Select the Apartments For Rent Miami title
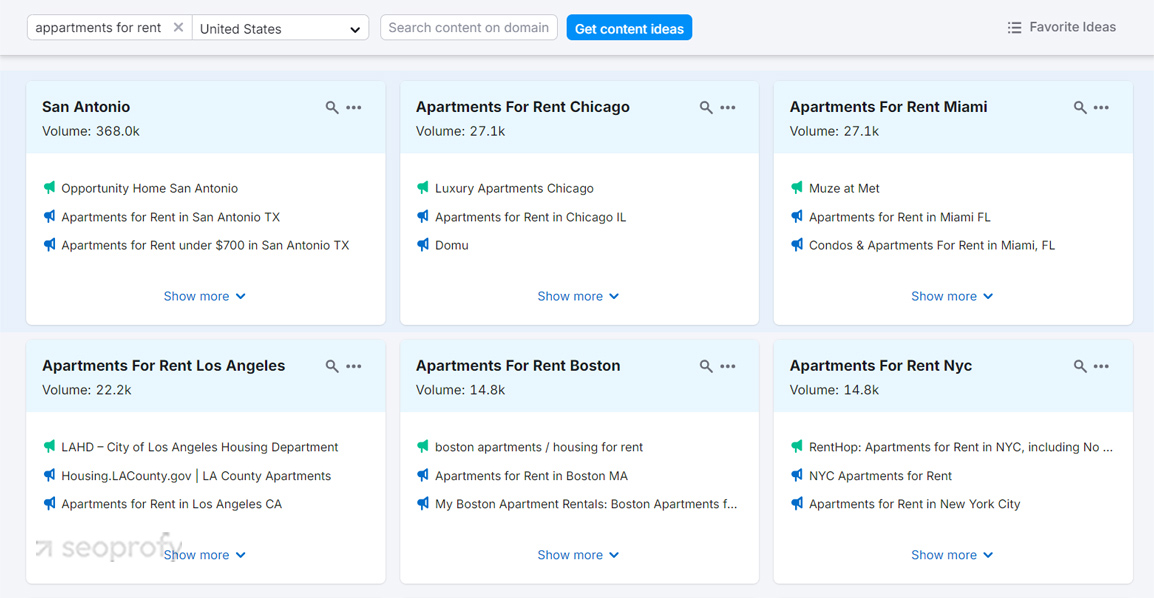Screen dimensions: 1154x598 (888, 107)
